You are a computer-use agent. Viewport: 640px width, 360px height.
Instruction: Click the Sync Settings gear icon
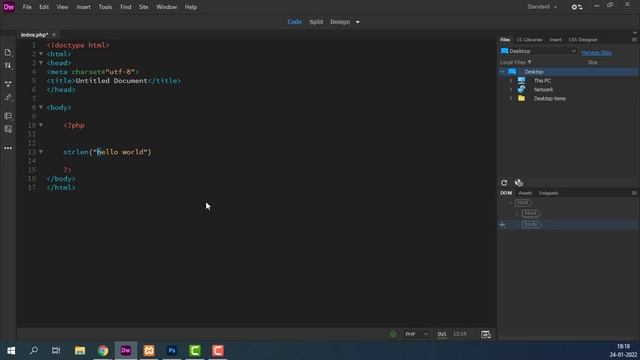pyautogui.click(x=577, y=7)
